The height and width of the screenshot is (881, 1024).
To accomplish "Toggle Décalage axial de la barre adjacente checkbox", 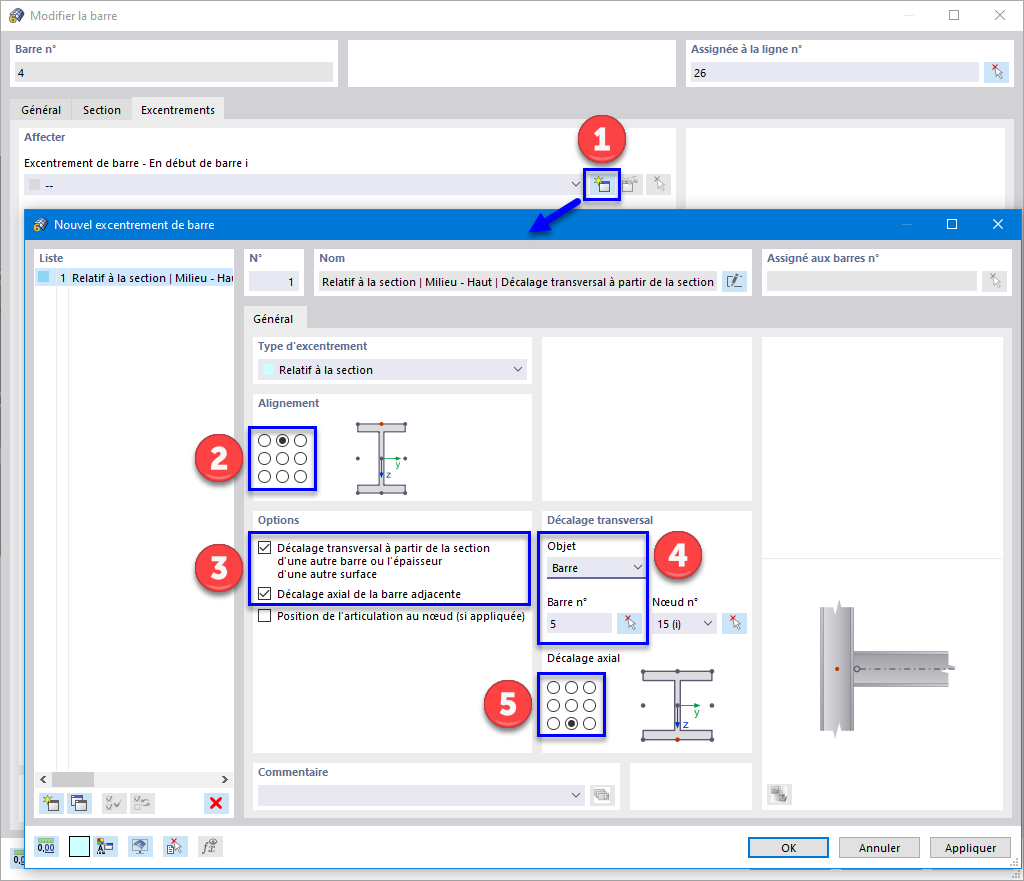I will point(264,593).
